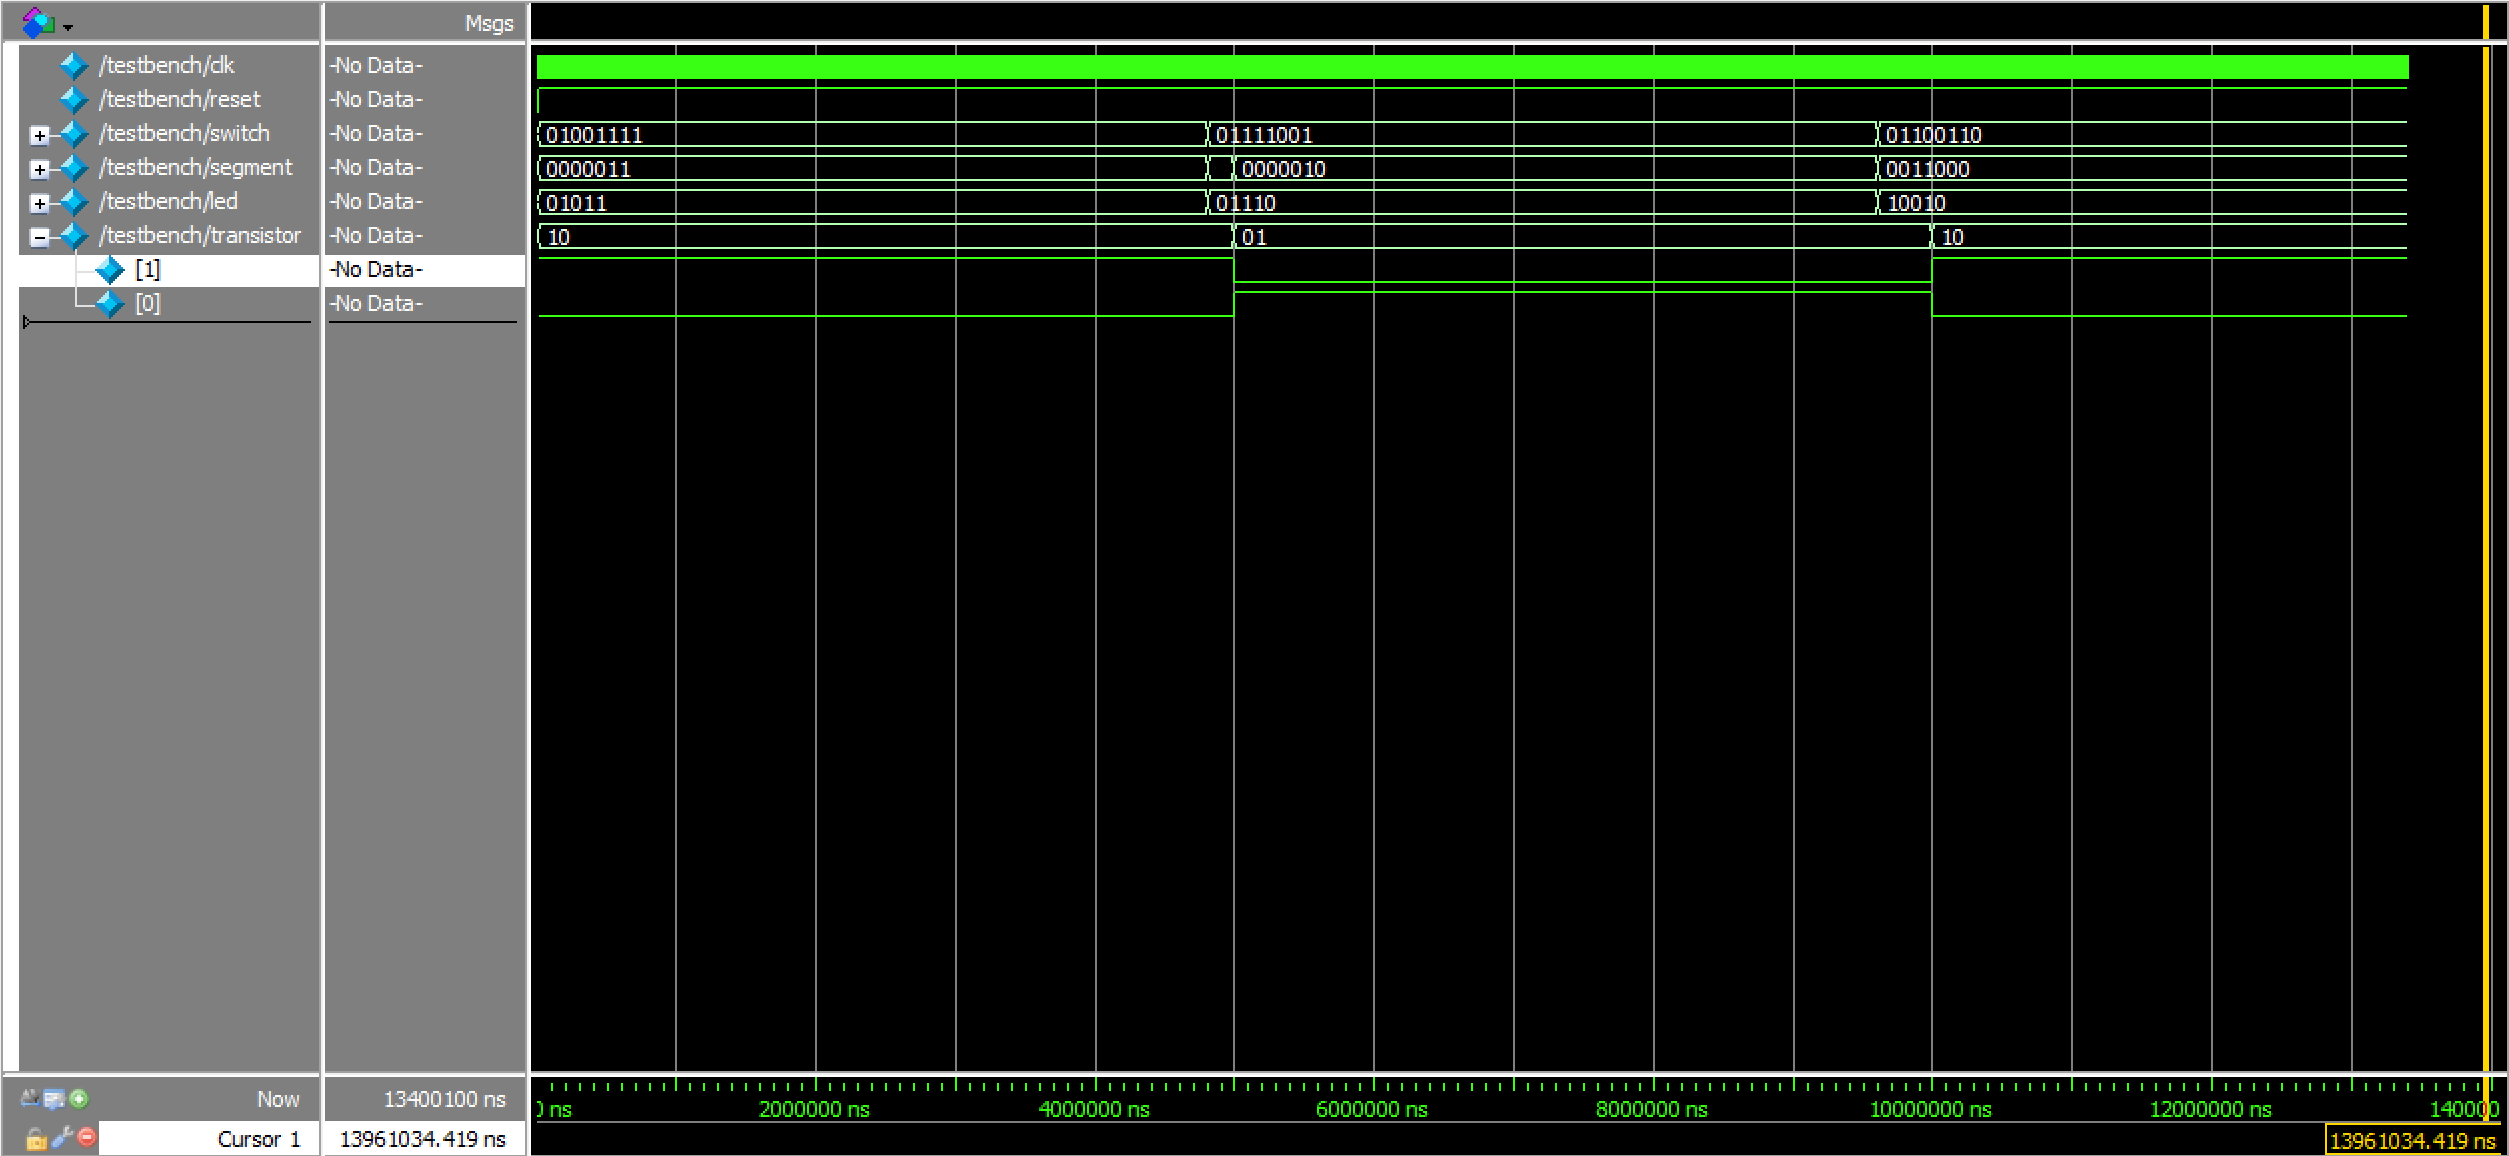
Task: Select the /testbench/clk signal
Action: click(x=166, y=65)
